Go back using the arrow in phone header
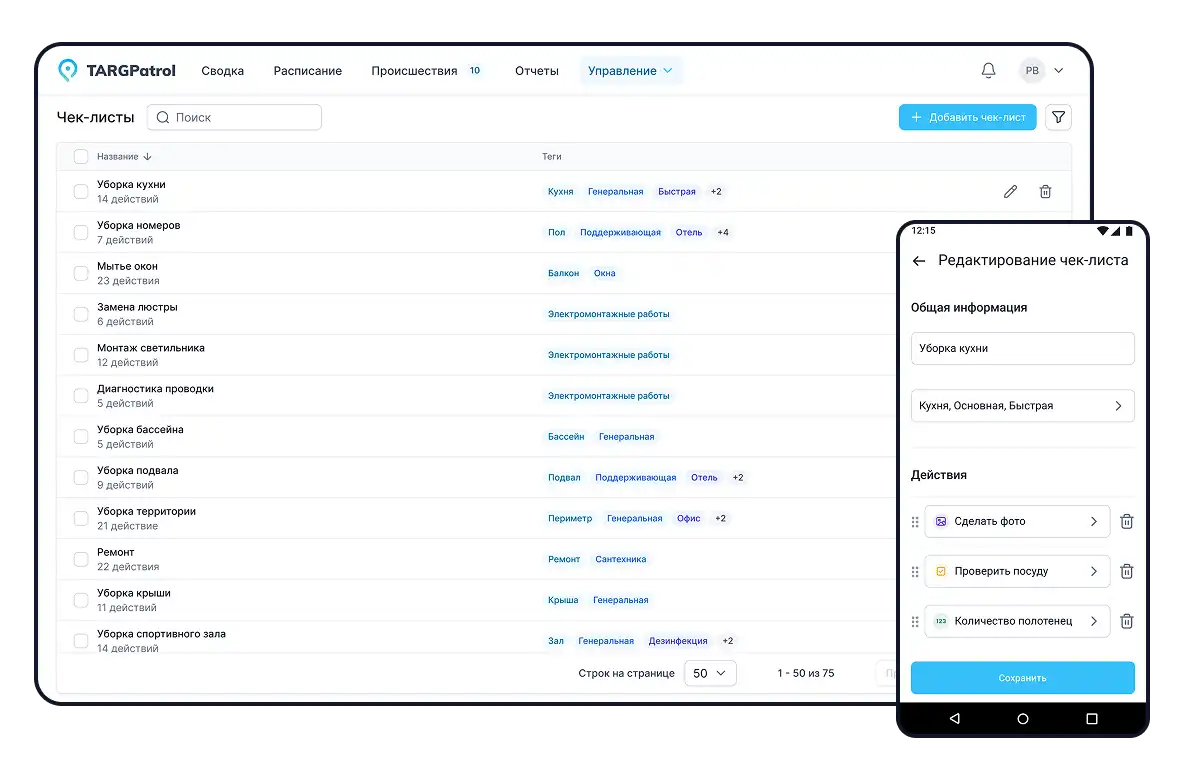 pyautogui.click(x=919, y=261)
